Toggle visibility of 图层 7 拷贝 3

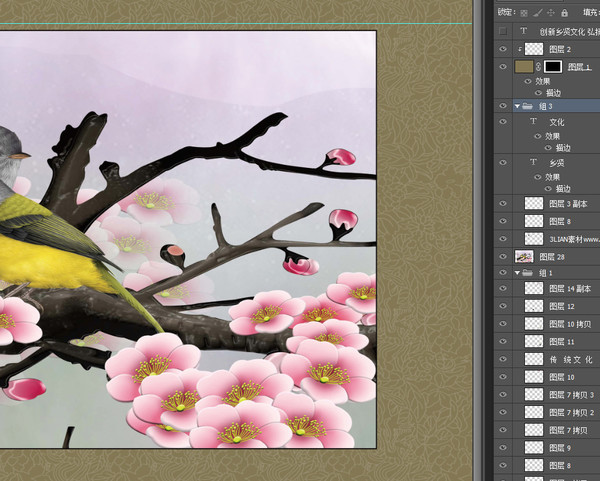coord(503,394)
